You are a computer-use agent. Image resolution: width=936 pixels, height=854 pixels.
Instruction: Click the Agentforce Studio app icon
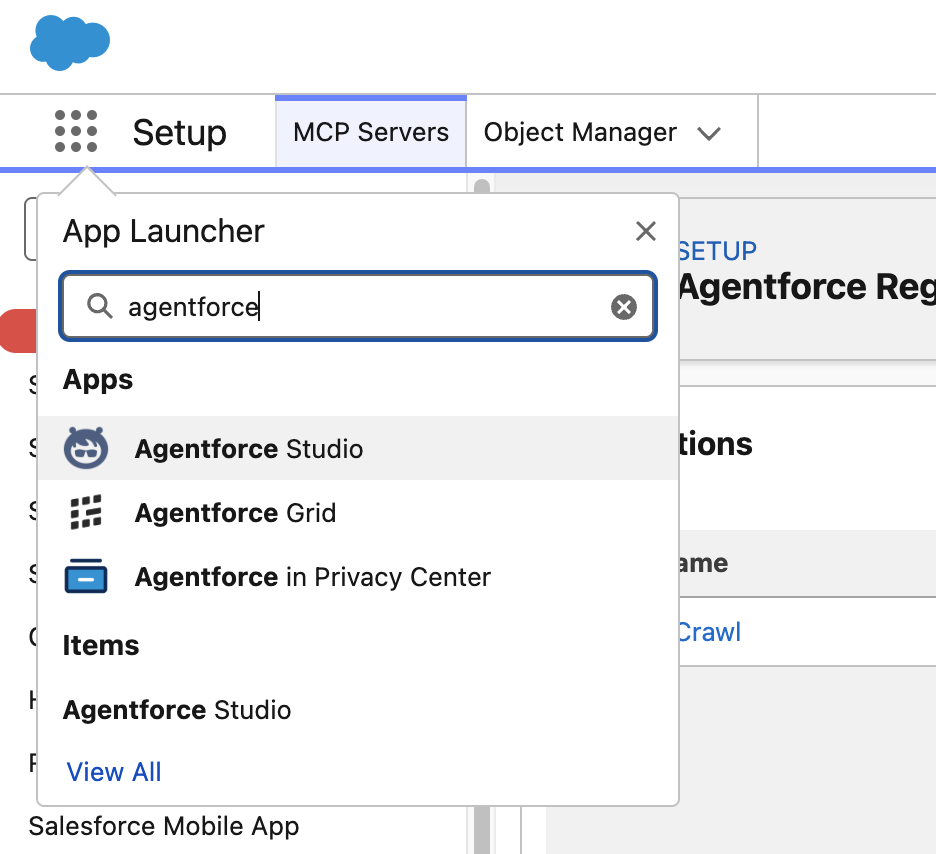coord(86,448)
